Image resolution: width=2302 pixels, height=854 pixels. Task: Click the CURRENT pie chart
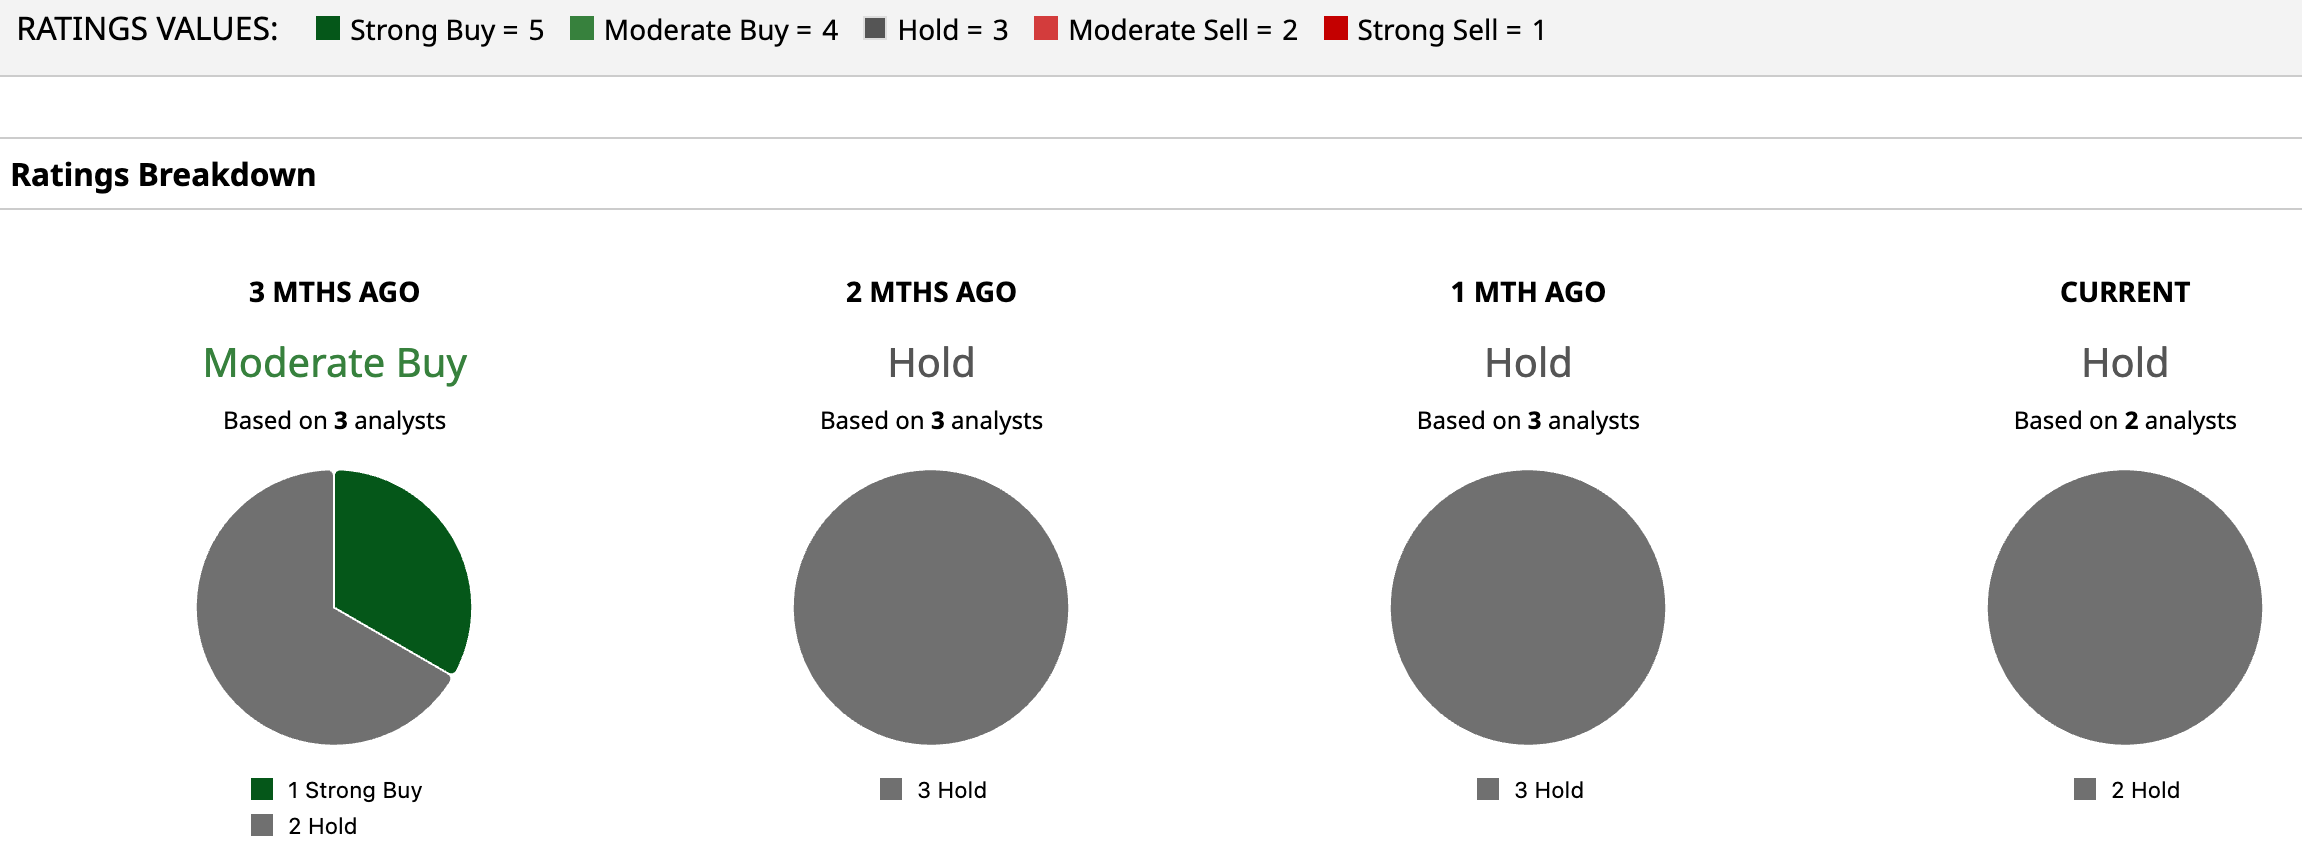click(x=2125, y=607)
